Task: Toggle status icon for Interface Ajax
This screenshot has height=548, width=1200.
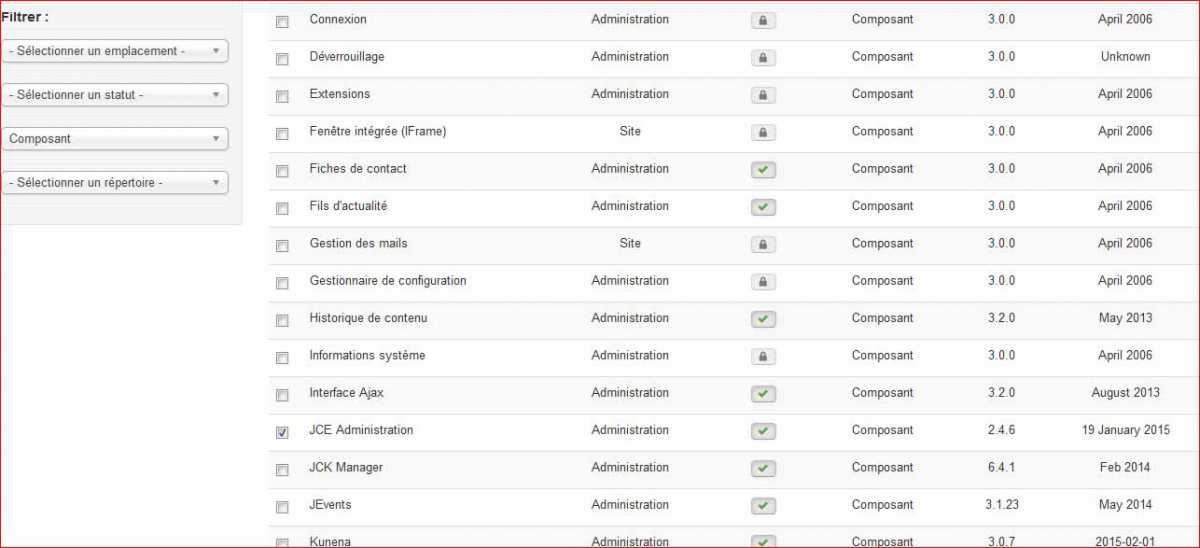Action: (x=763, y=394)
